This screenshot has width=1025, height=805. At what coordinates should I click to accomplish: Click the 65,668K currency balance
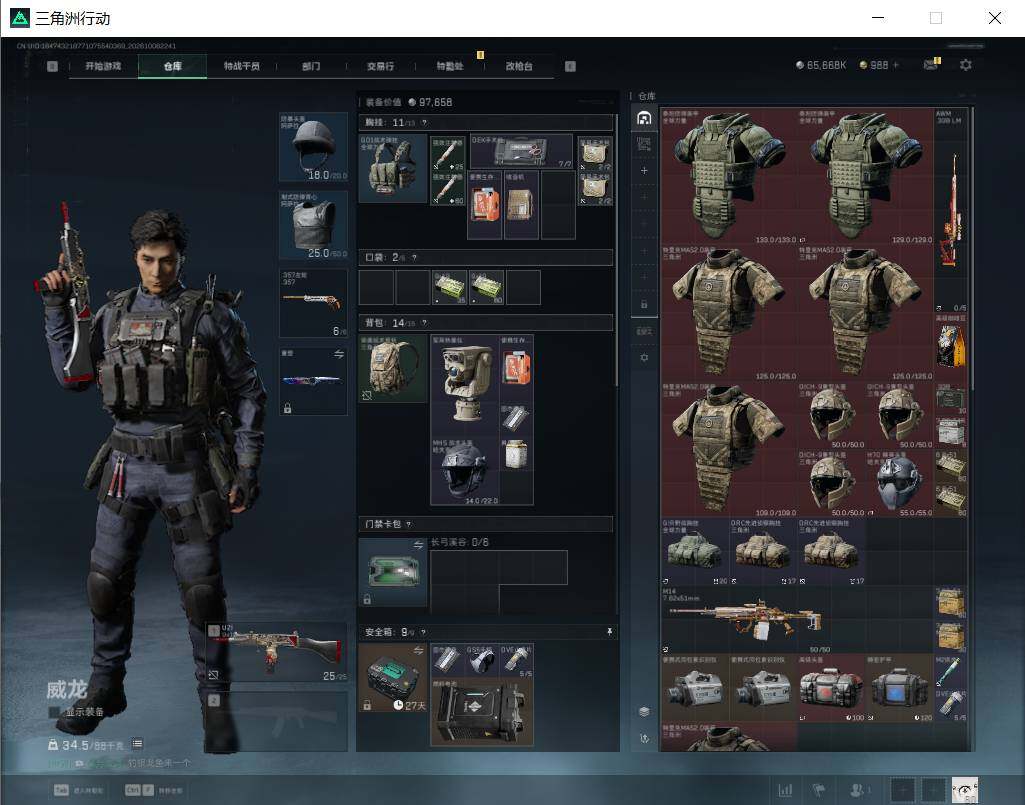pos(821,65)
